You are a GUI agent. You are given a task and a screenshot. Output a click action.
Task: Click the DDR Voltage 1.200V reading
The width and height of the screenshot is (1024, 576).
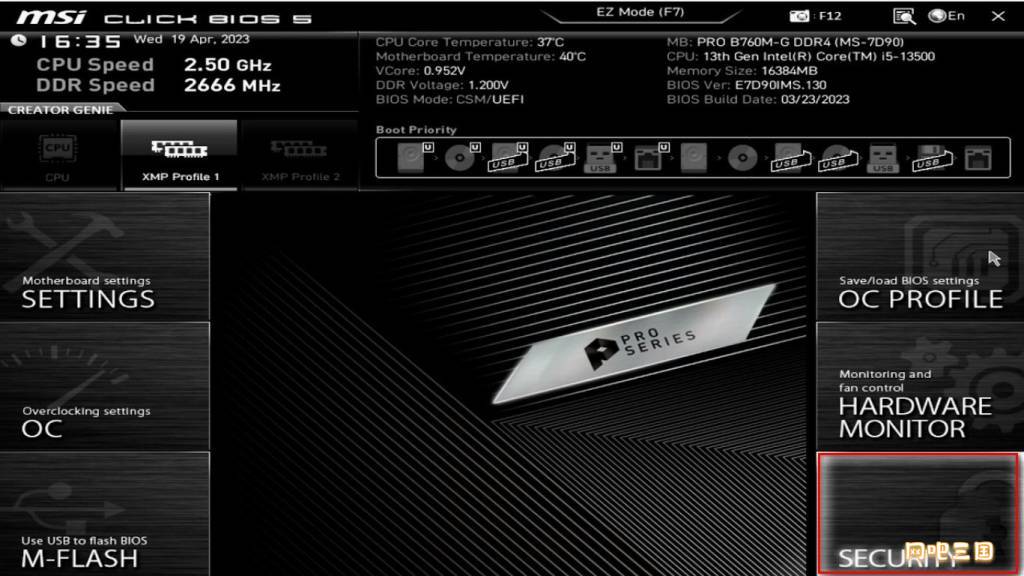pos(442,85)
